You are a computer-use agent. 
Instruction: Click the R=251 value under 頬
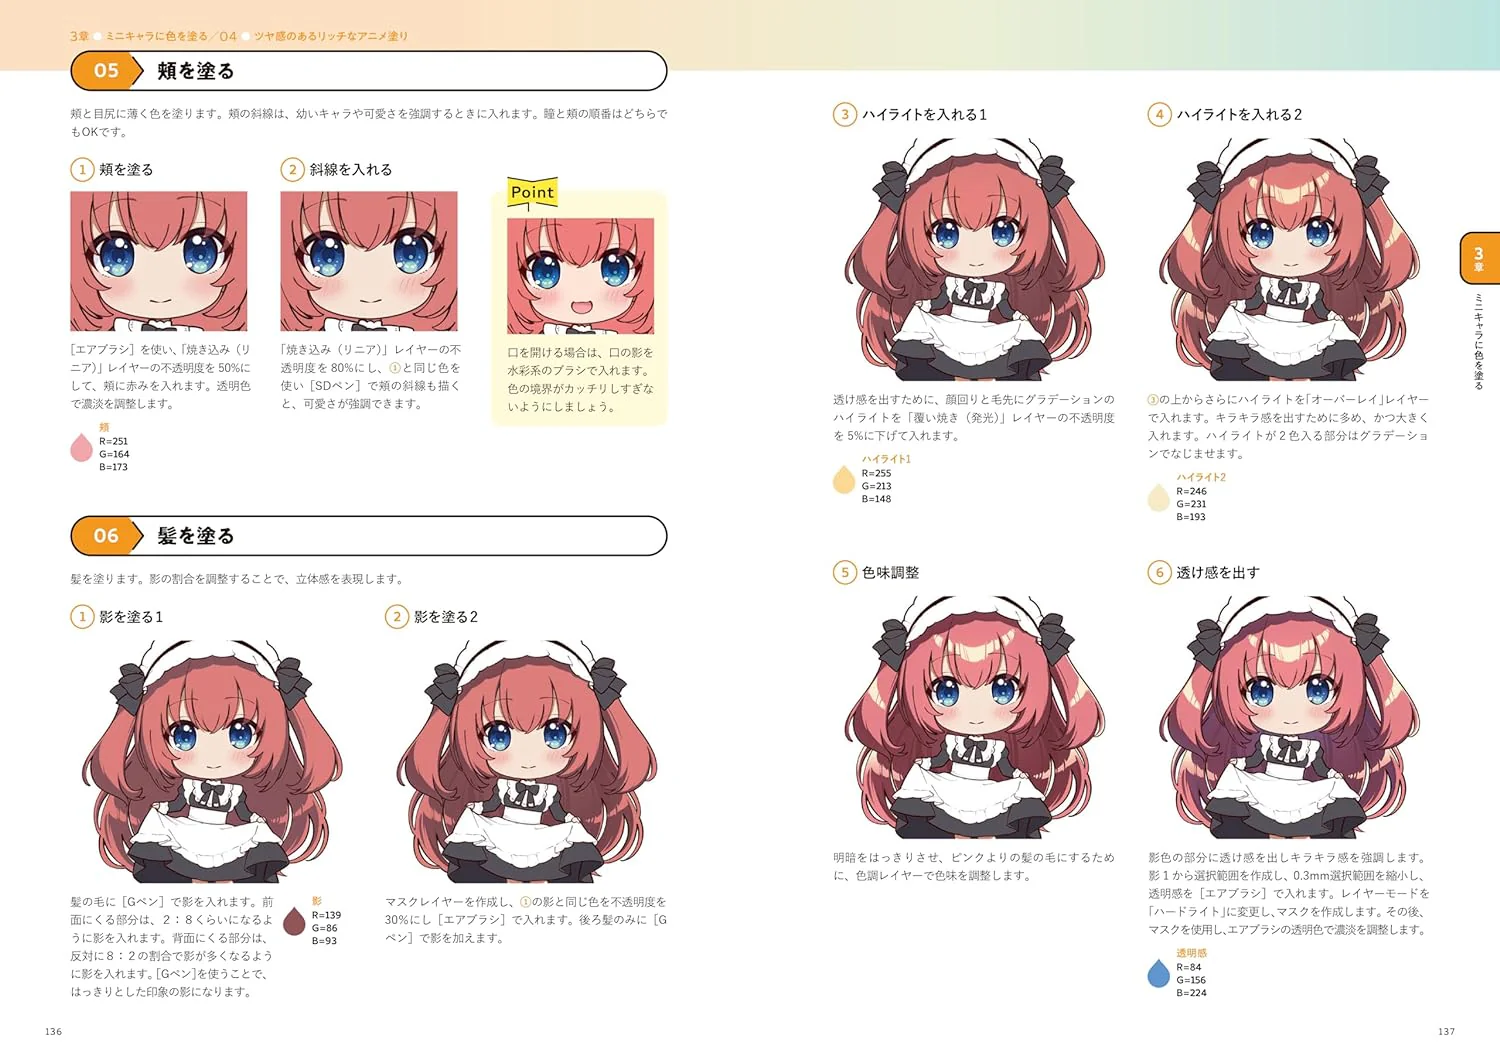click(113, 441)
